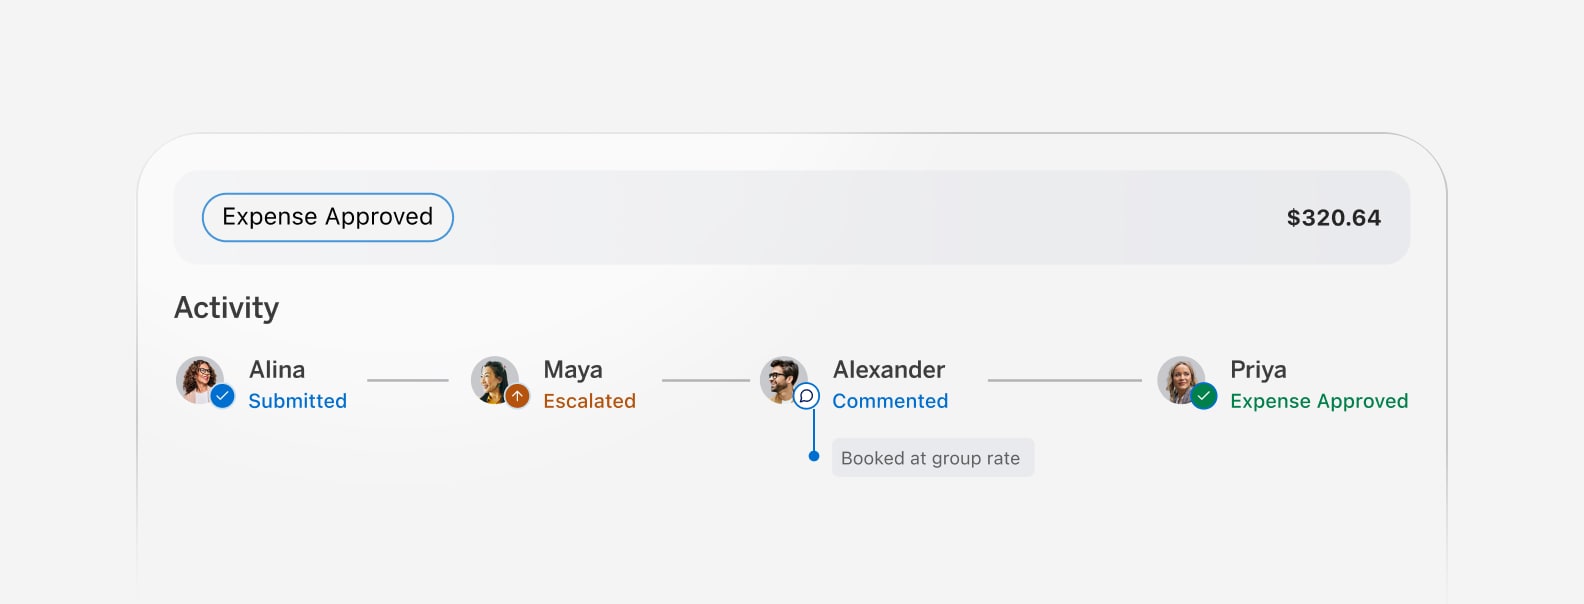
Task: Open Maya's profile avatar
Action: pyautogui.click(x=495, y=380)
